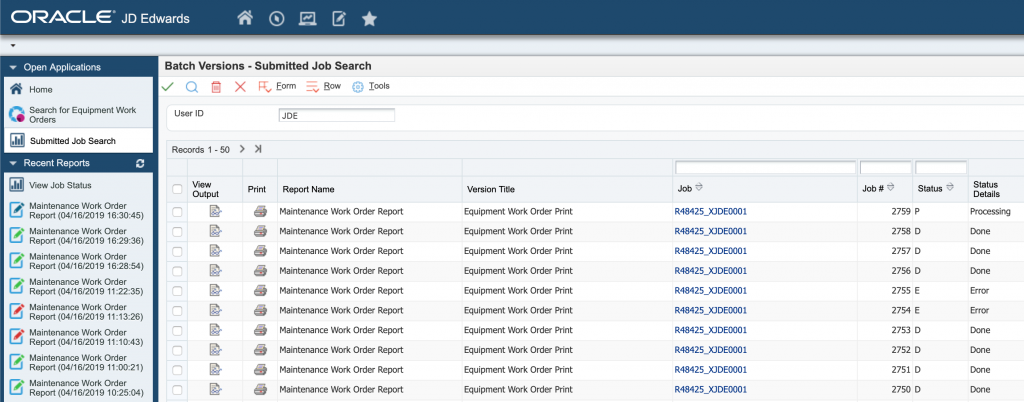Image resolution: width=1024 pixels, height=402 pixels.
Task: Print job 2758 using printer icon
Action: pos(260,231)
